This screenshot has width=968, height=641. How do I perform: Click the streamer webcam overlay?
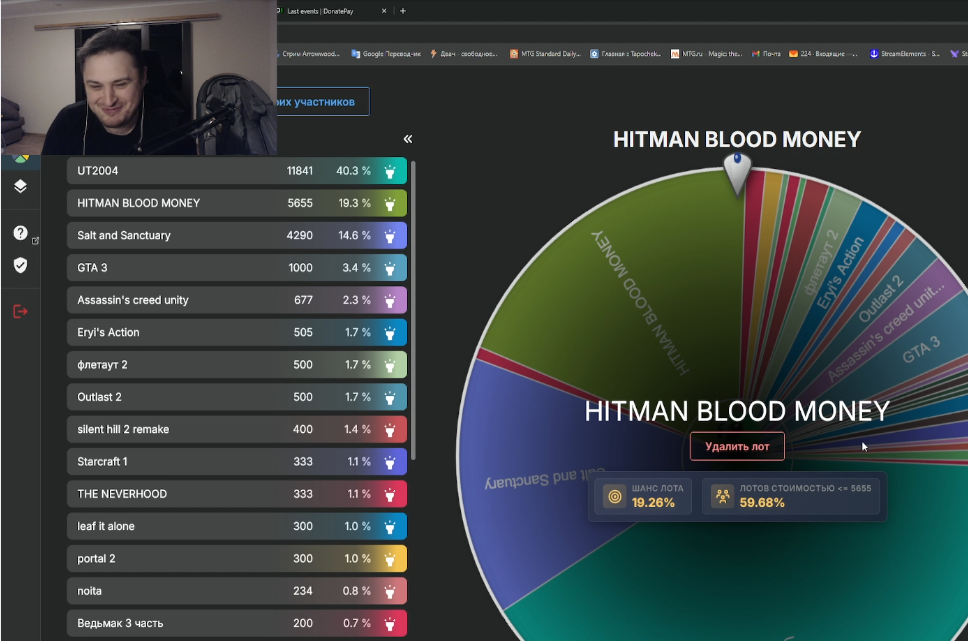pyautogui.click(x=139, y=77)
